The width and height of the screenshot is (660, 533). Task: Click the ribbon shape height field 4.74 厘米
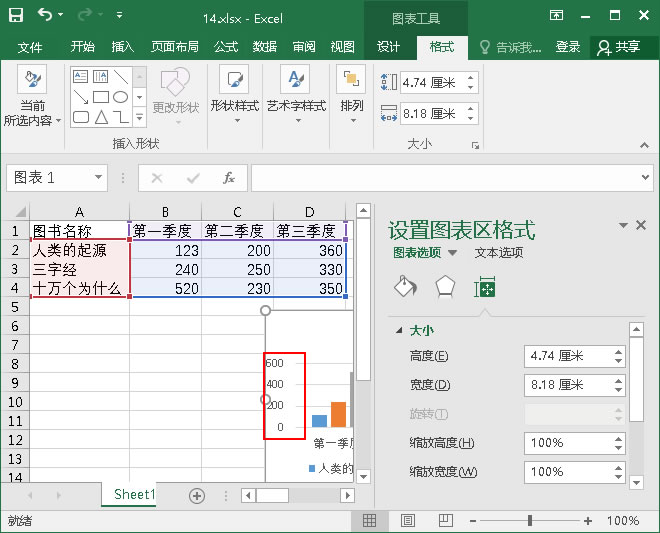point(432,82)
